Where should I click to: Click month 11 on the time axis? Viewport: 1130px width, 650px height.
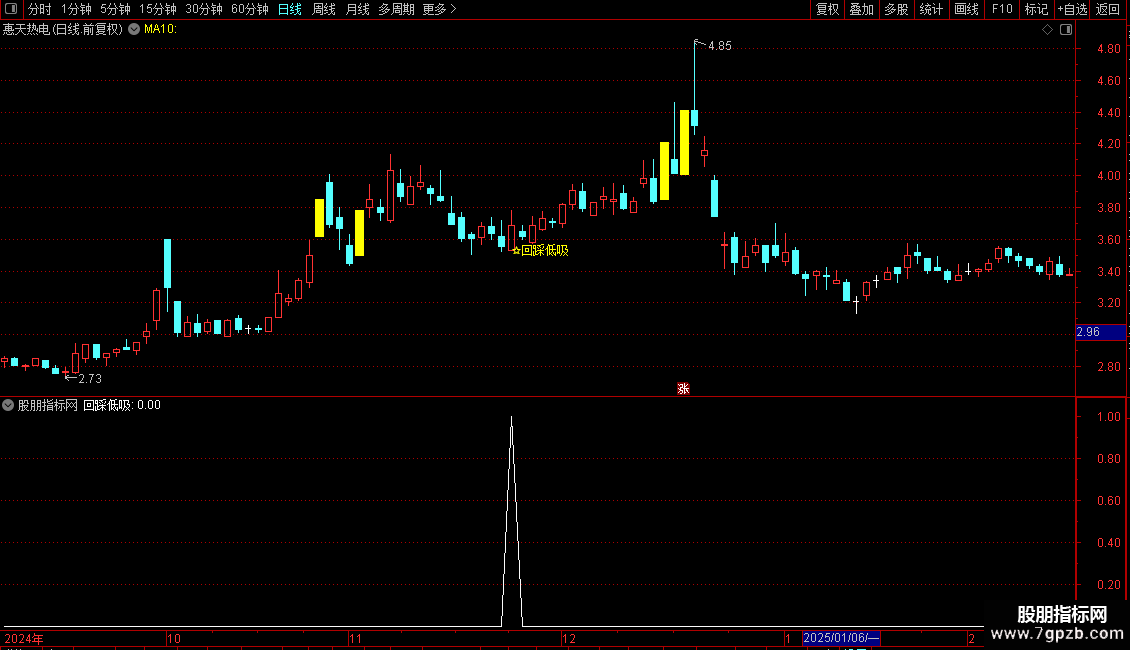coord(355,638)
